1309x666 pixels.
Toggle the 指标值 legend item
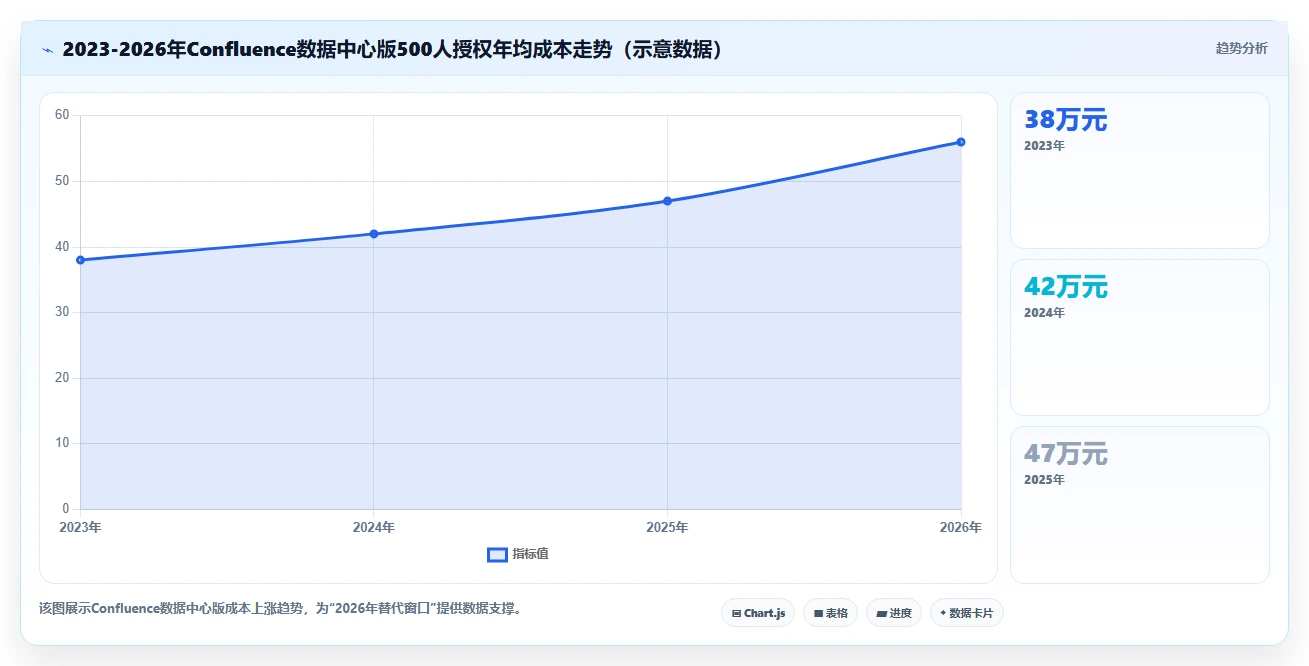518,554
